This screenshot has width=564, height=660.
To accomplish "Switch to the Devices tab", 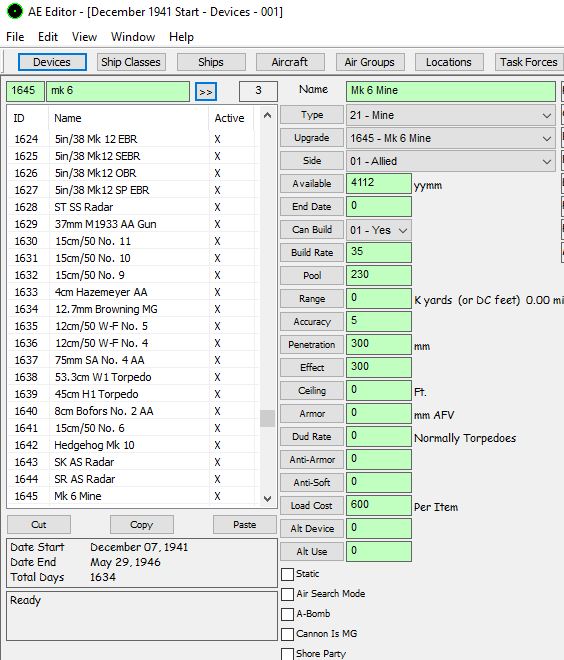I will (x=52, y=62).
